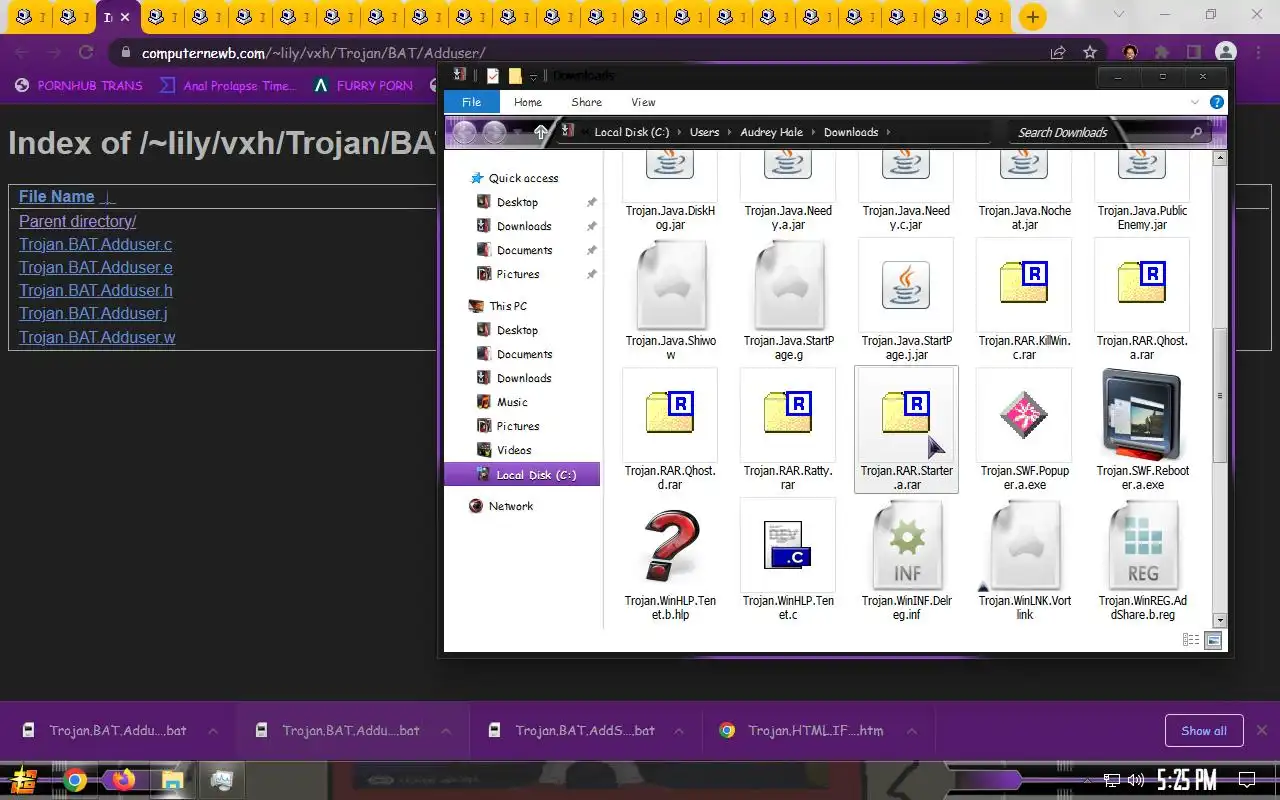Click Chrome address bar URL
The image size is (1280, 800).
[313, 53]
